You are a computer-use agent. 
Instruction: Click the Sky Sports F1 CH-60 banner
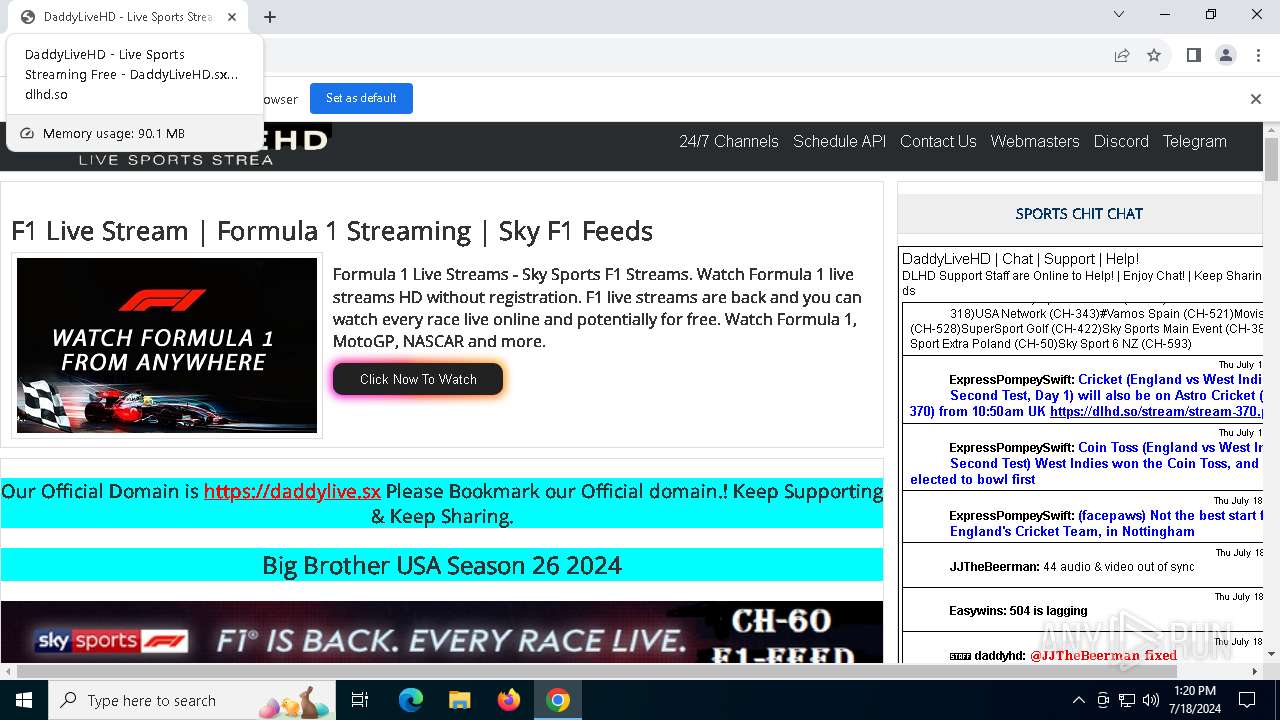point(442,632)
